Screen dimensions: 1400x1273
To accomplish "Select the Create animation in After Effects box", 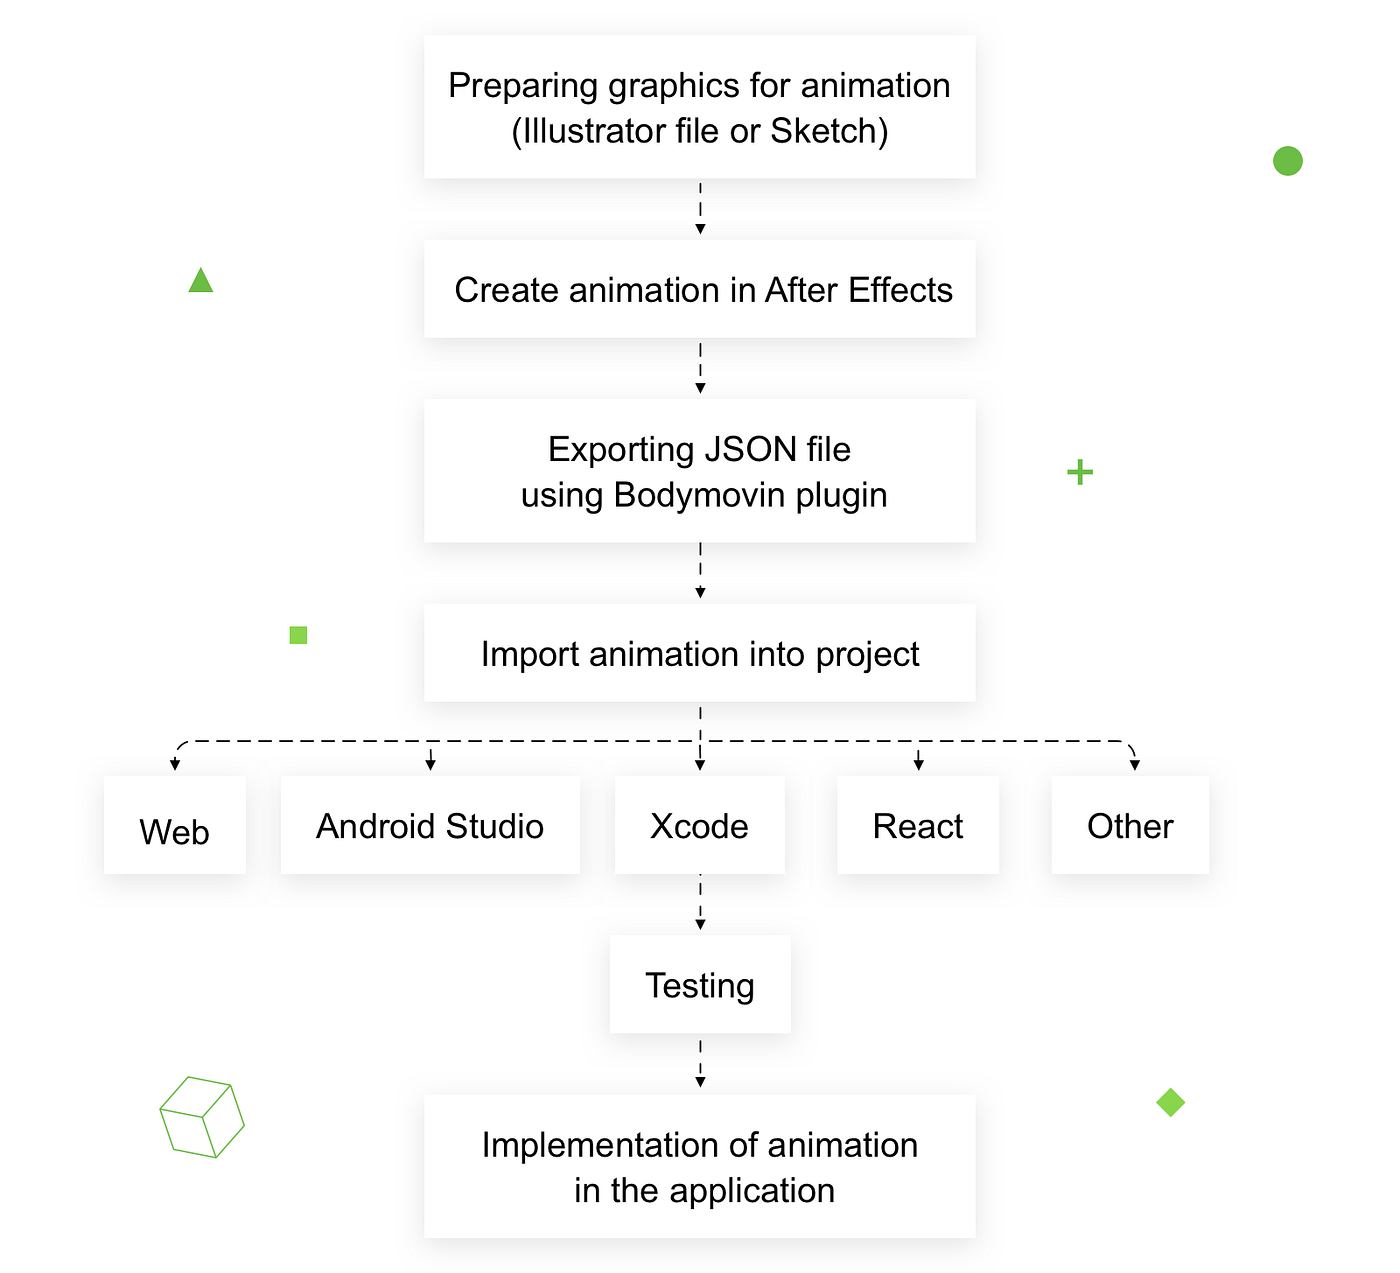I will pyautogui.click(x=700, y=289).
